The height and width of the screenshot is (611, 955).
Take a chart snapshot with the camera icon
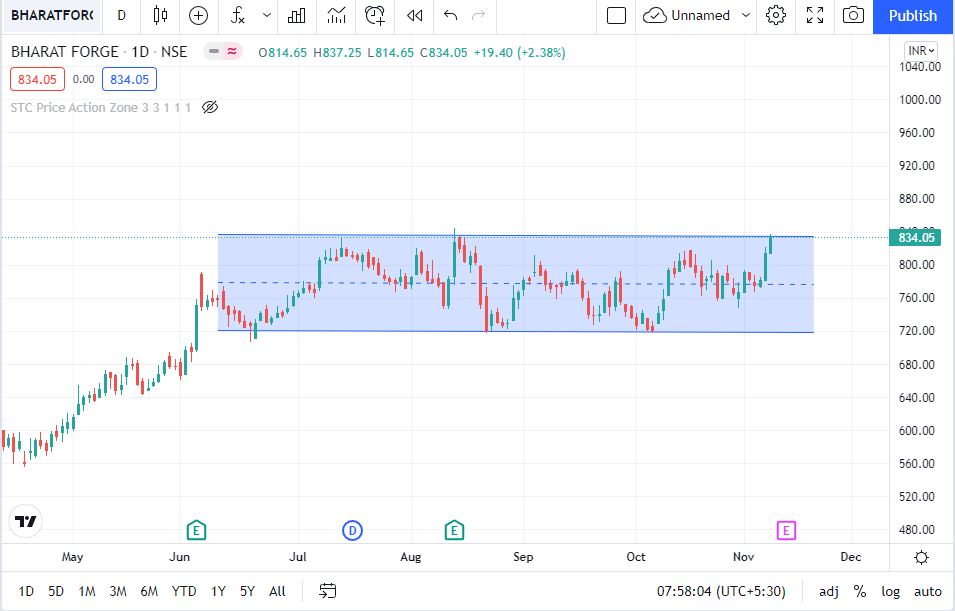pos(853,15)
